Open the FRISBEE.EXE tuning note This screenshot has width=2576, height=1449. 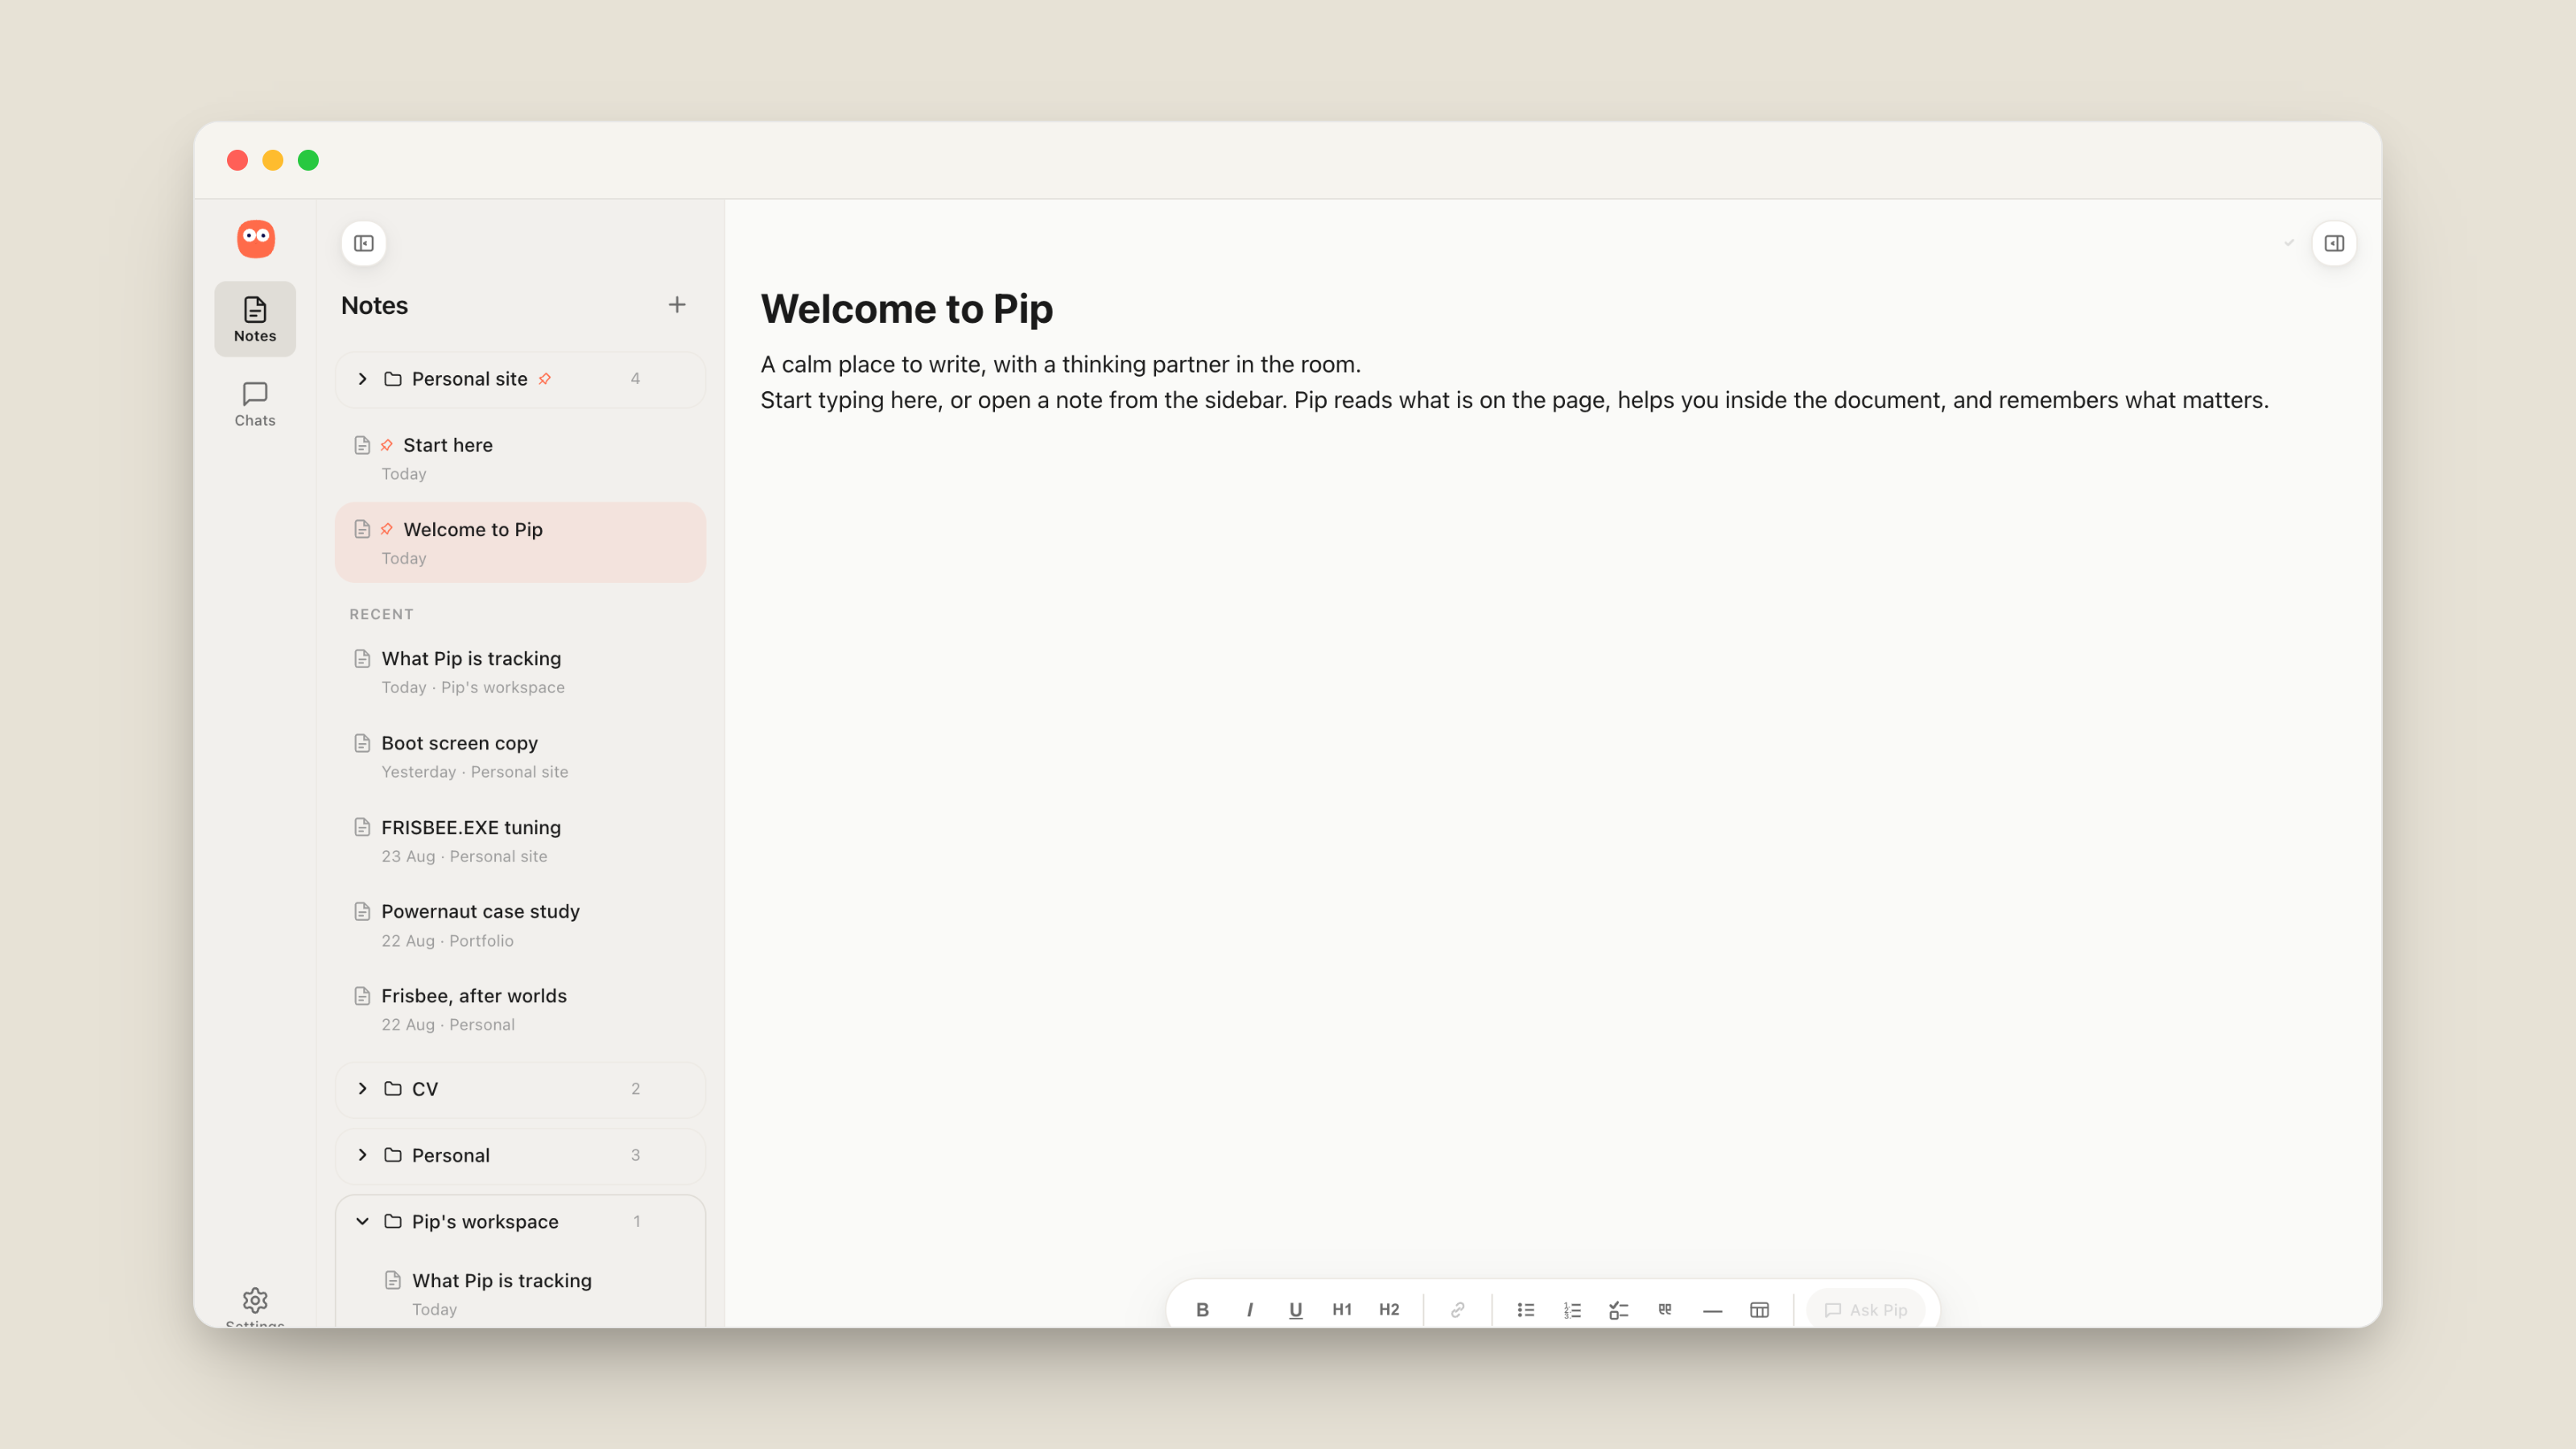point(520,841)
